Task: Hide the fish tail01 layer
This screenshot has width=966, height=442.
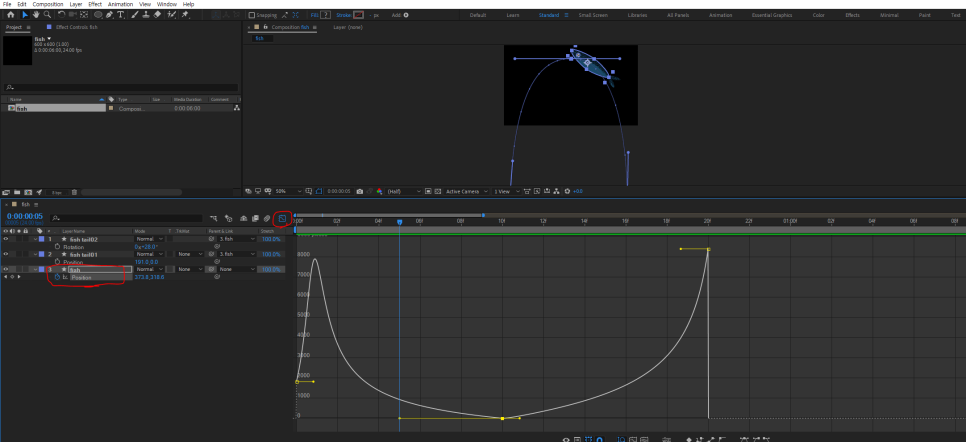Action: click(x=6, y=253)
